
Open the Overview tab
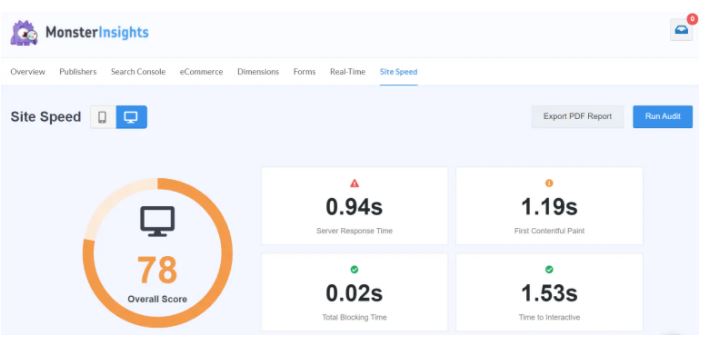pos(28,72)
